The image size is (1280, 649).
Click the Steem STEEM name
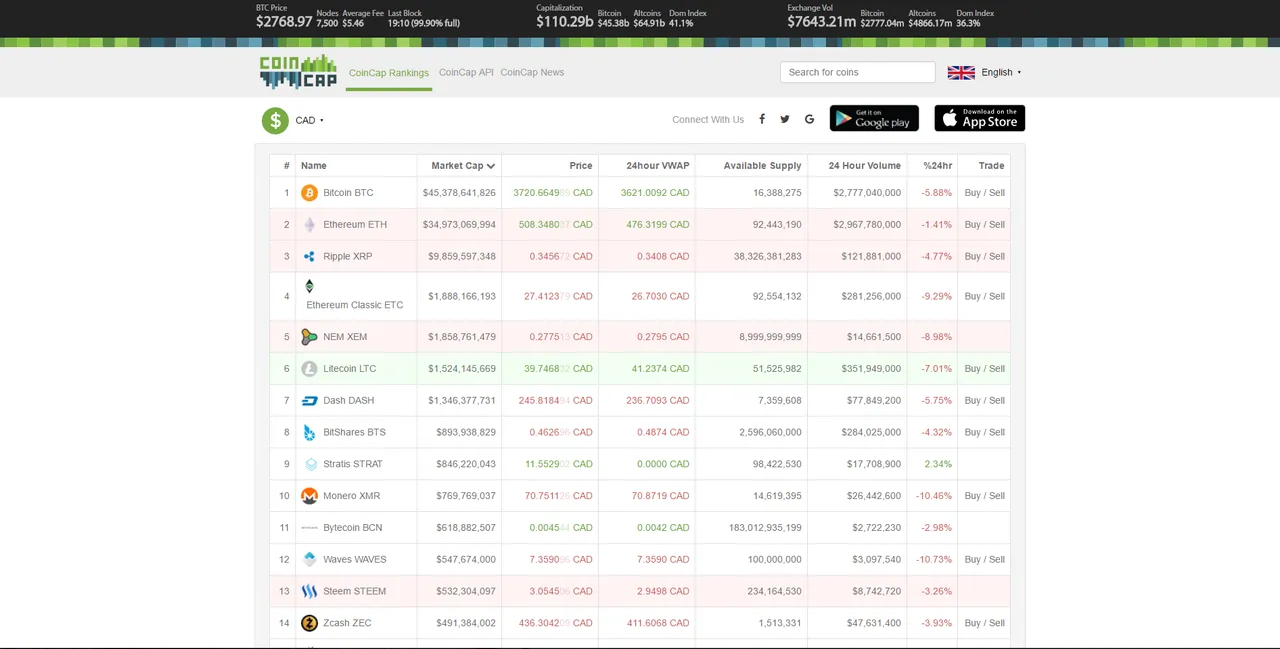click(x=355, y=592)
